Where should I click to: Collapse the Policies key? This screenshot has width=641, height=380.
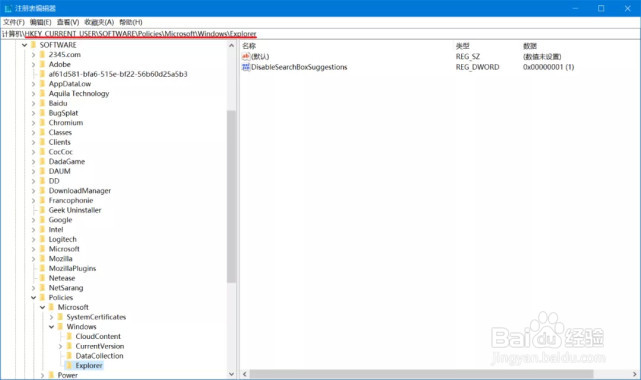34,297
